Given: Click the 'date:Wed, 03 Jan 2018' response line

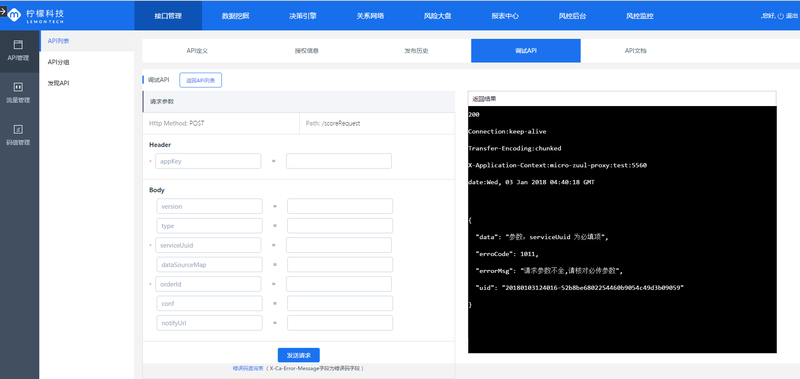Looking at the screenshot, I should 531,182.
